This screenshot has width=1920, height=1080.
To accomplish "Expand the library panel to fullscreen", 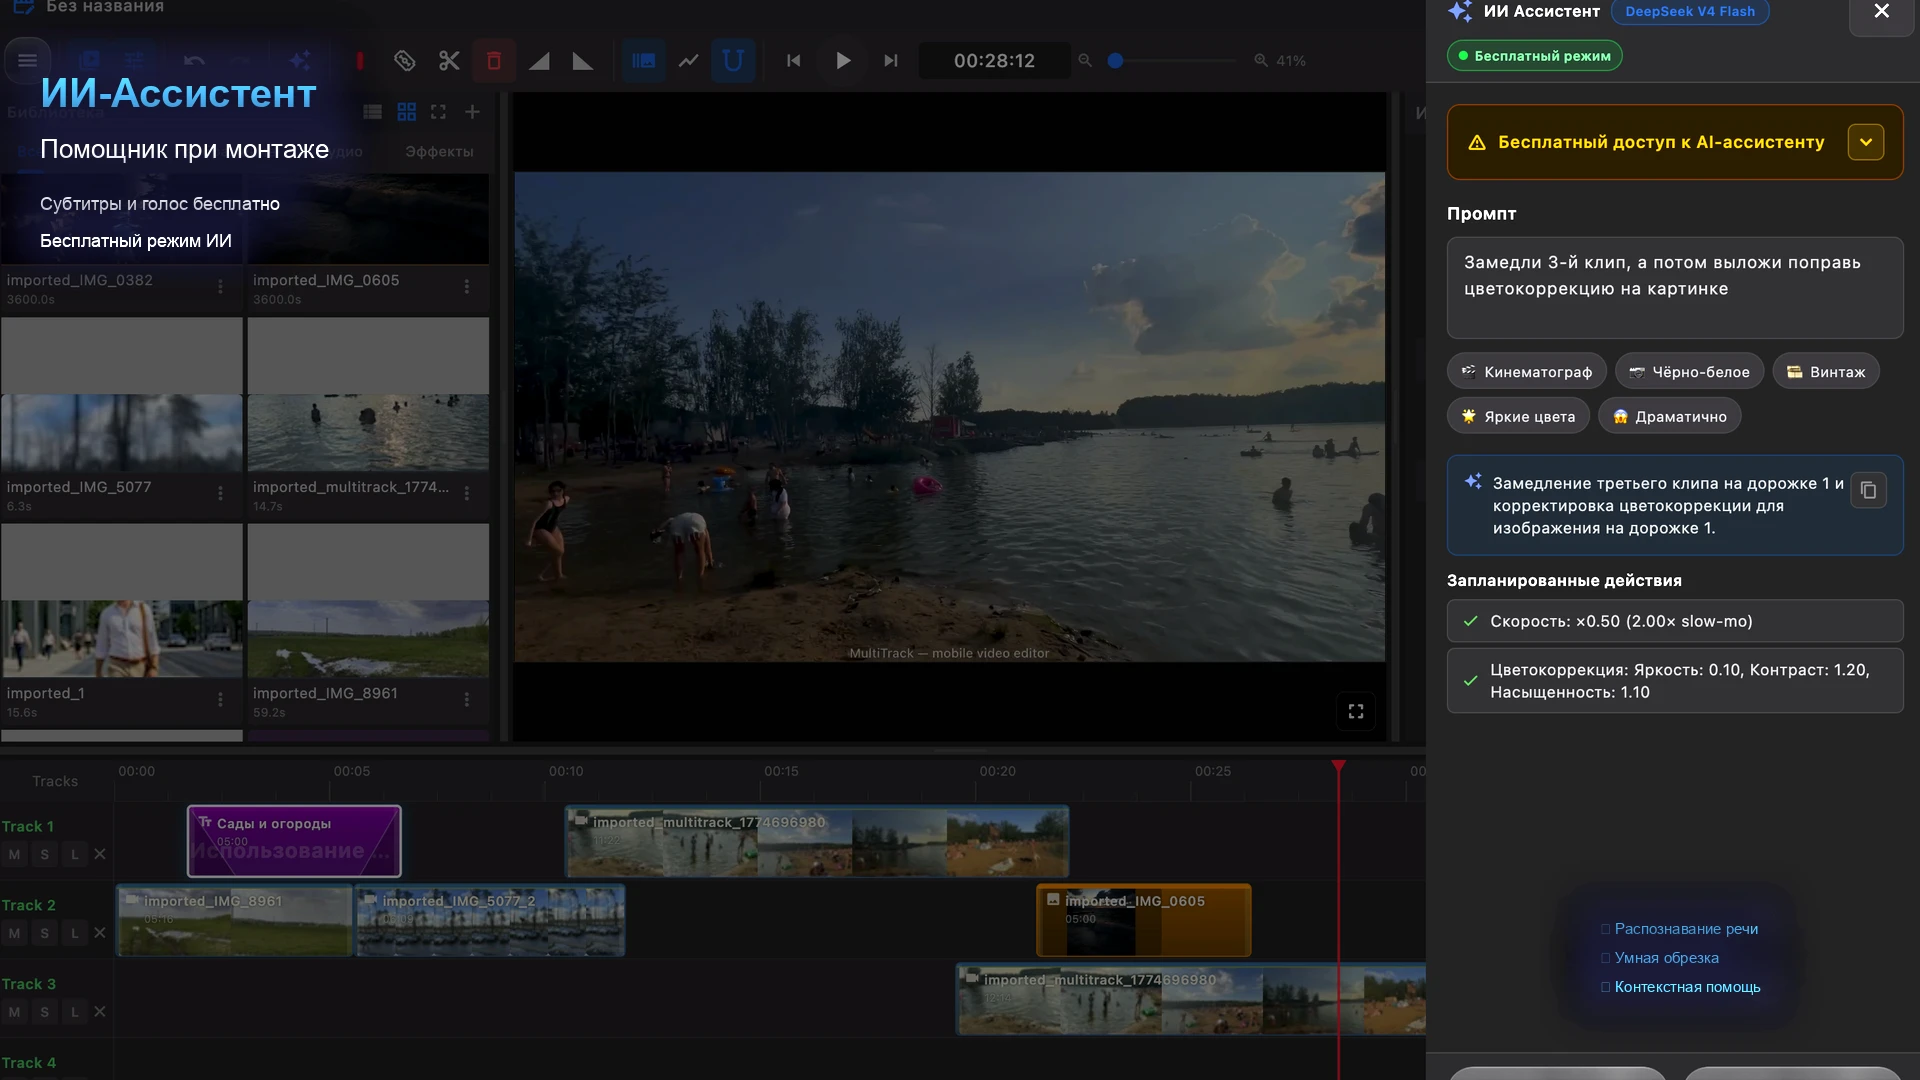I will tap(438, 112).
